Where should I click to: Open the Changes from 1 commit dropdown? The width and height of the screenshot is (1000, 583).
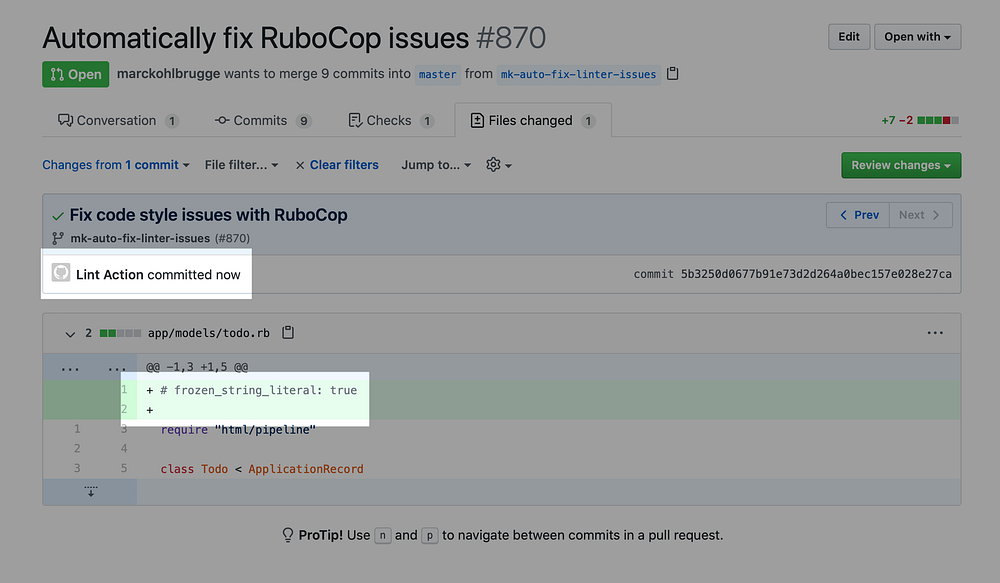(116, 165)
